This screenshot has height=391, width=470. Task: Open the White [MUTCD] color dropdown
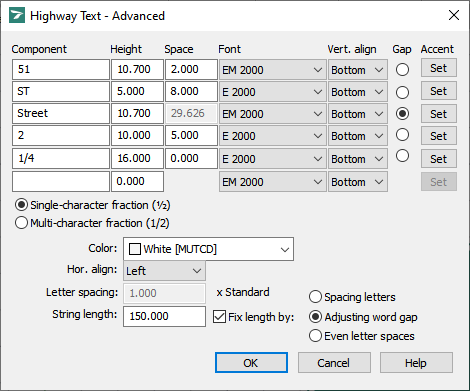click(x=208, y=249)
